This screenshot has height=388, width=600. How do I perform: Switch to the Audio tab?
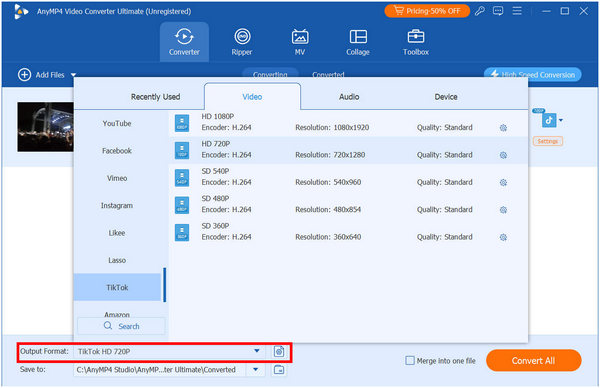[349, 97]
